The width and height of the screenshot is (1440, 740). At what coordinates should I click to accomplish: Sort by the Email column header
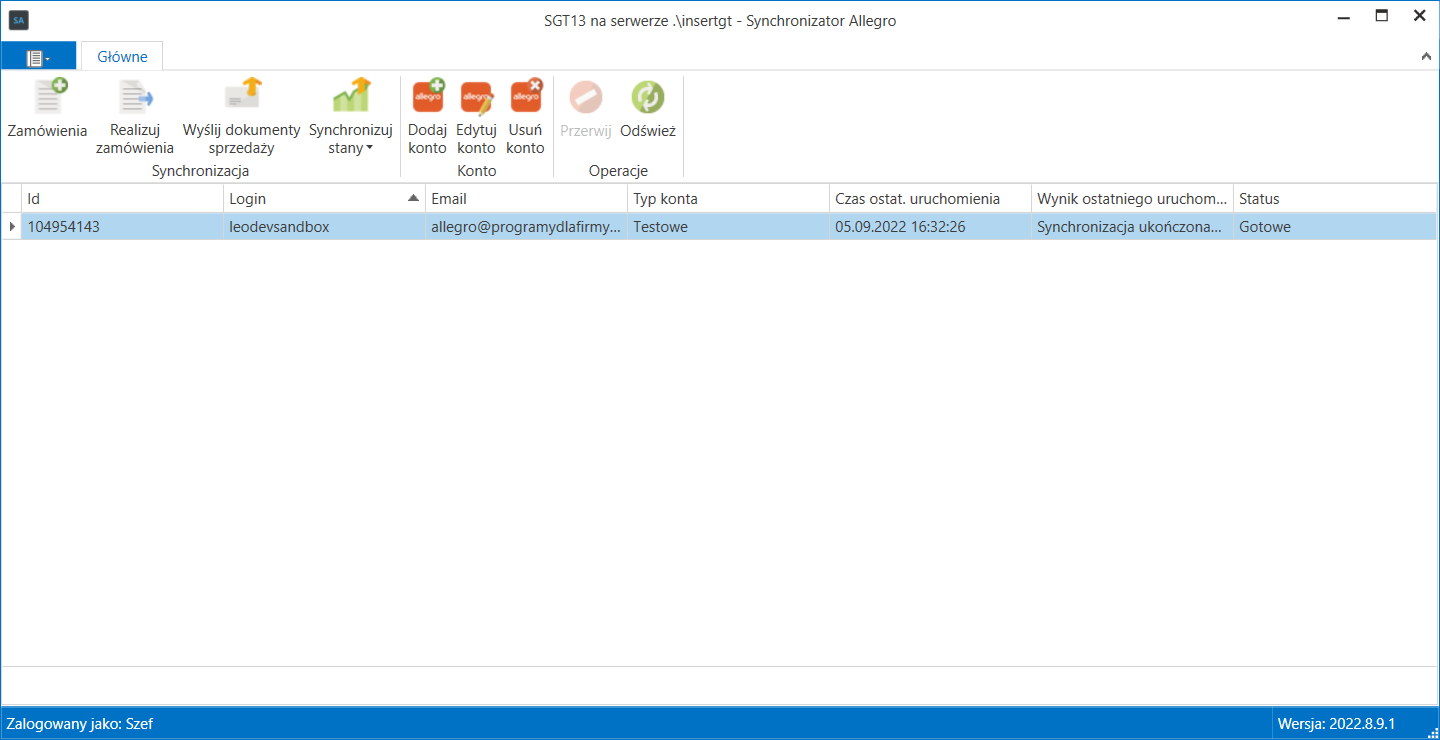click(x=526, y=199)
